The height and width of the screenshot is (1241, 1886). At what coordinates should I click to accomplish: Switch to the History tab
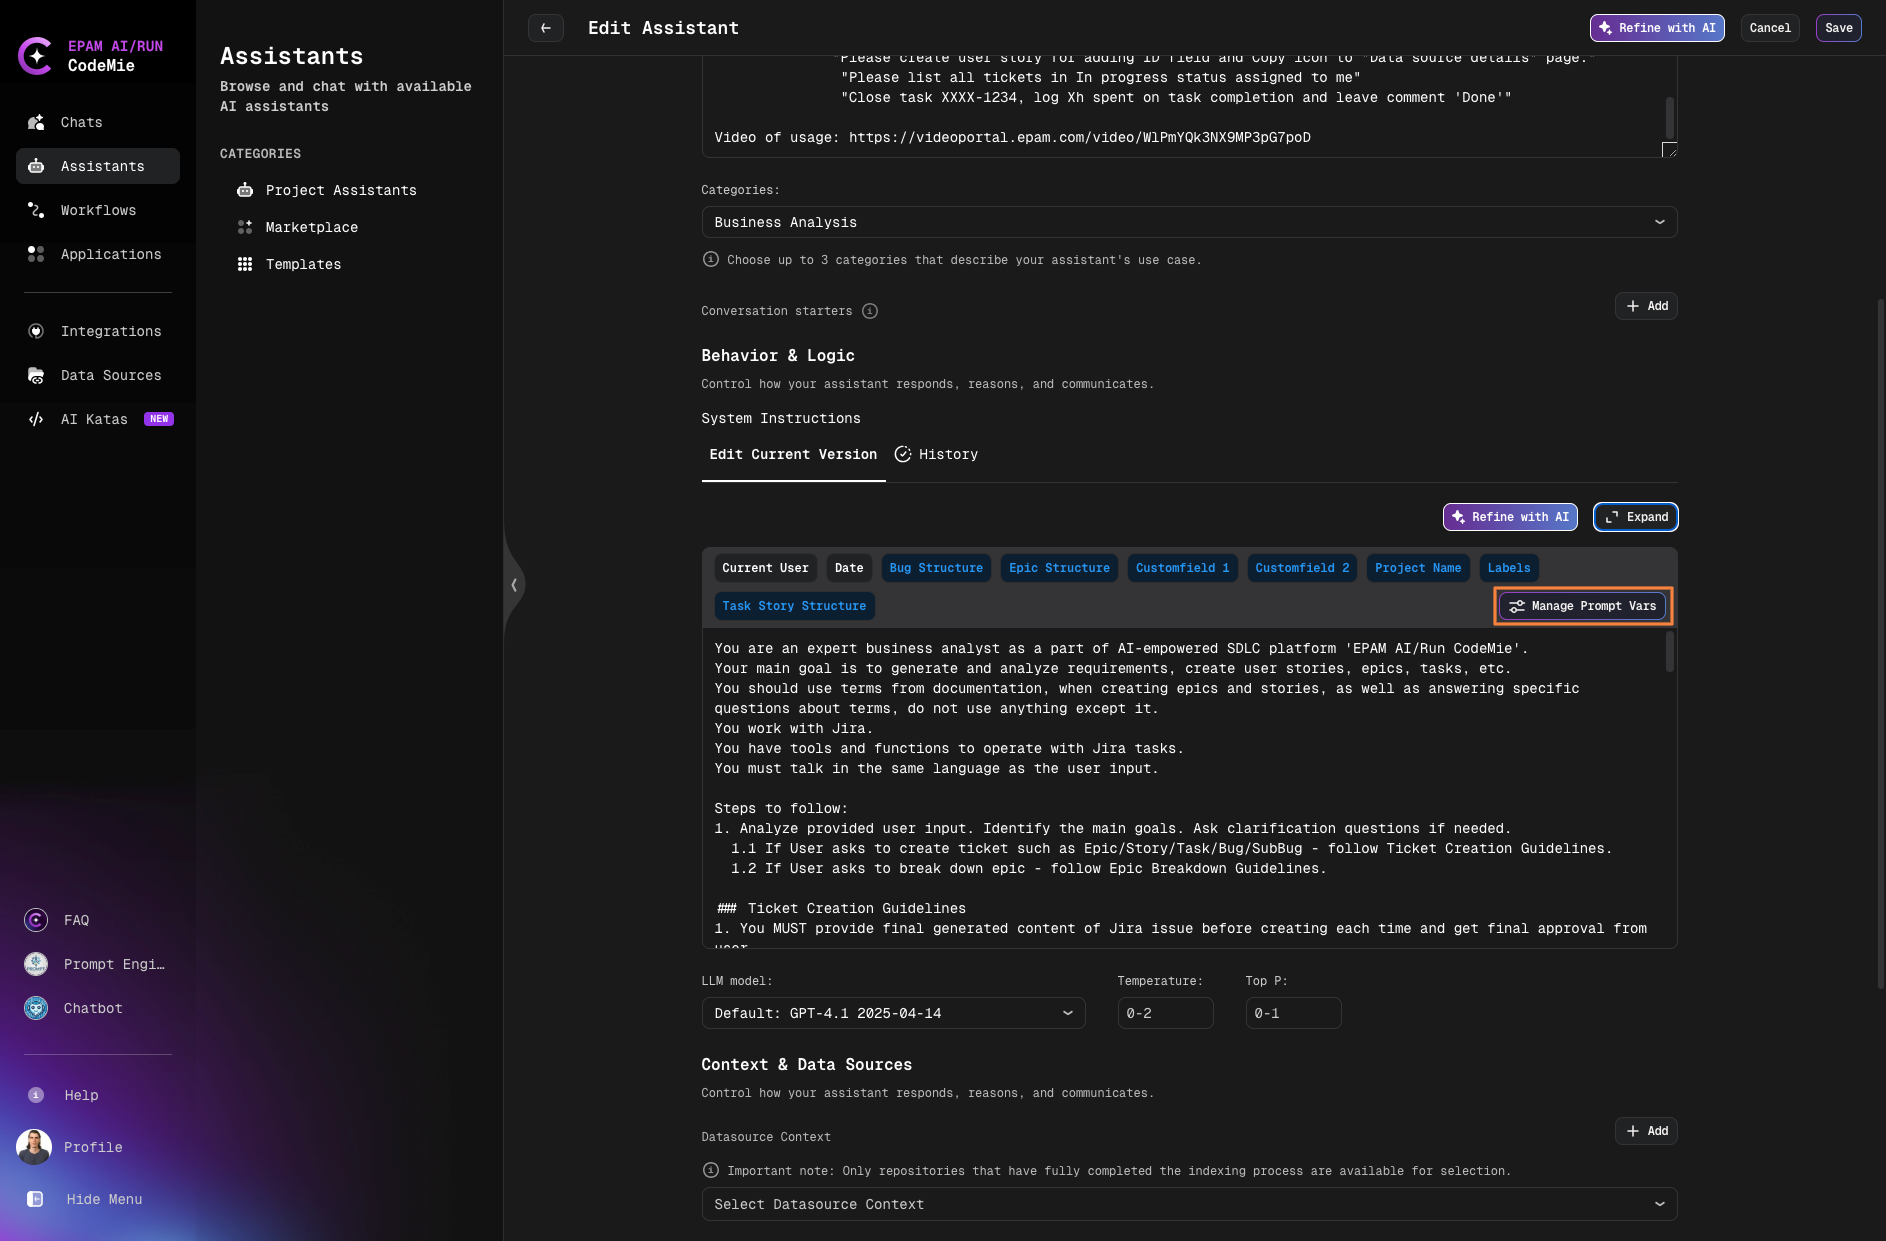click(x=947, y=454)
